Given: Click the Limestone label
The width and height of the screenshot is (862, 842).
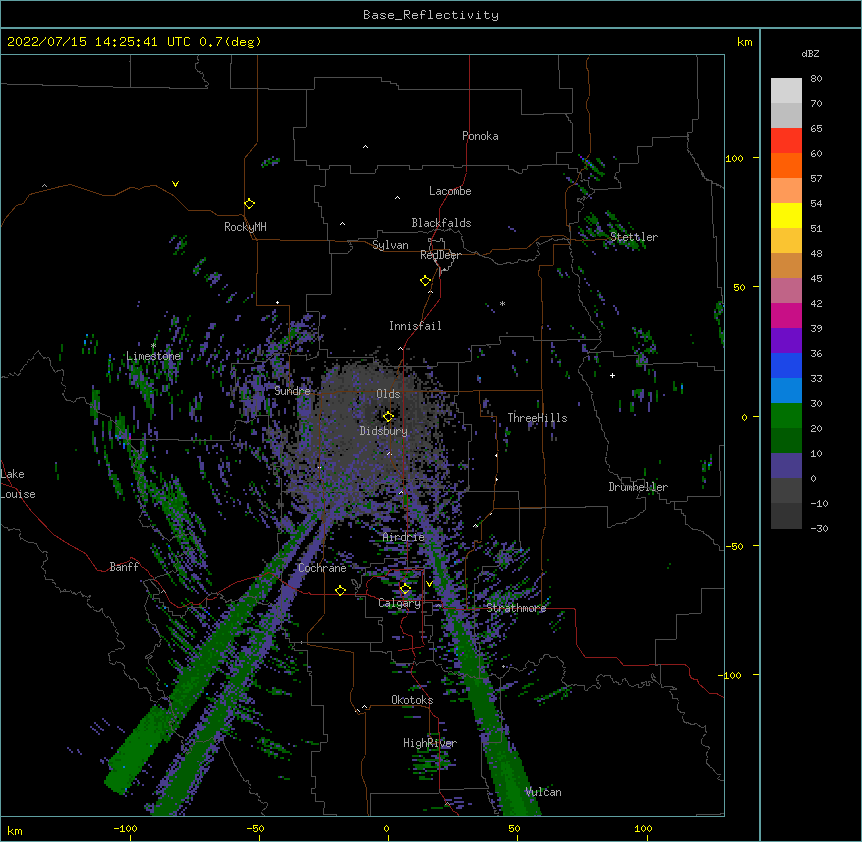Looking at the screenshot, I should [x=153, y=356].
